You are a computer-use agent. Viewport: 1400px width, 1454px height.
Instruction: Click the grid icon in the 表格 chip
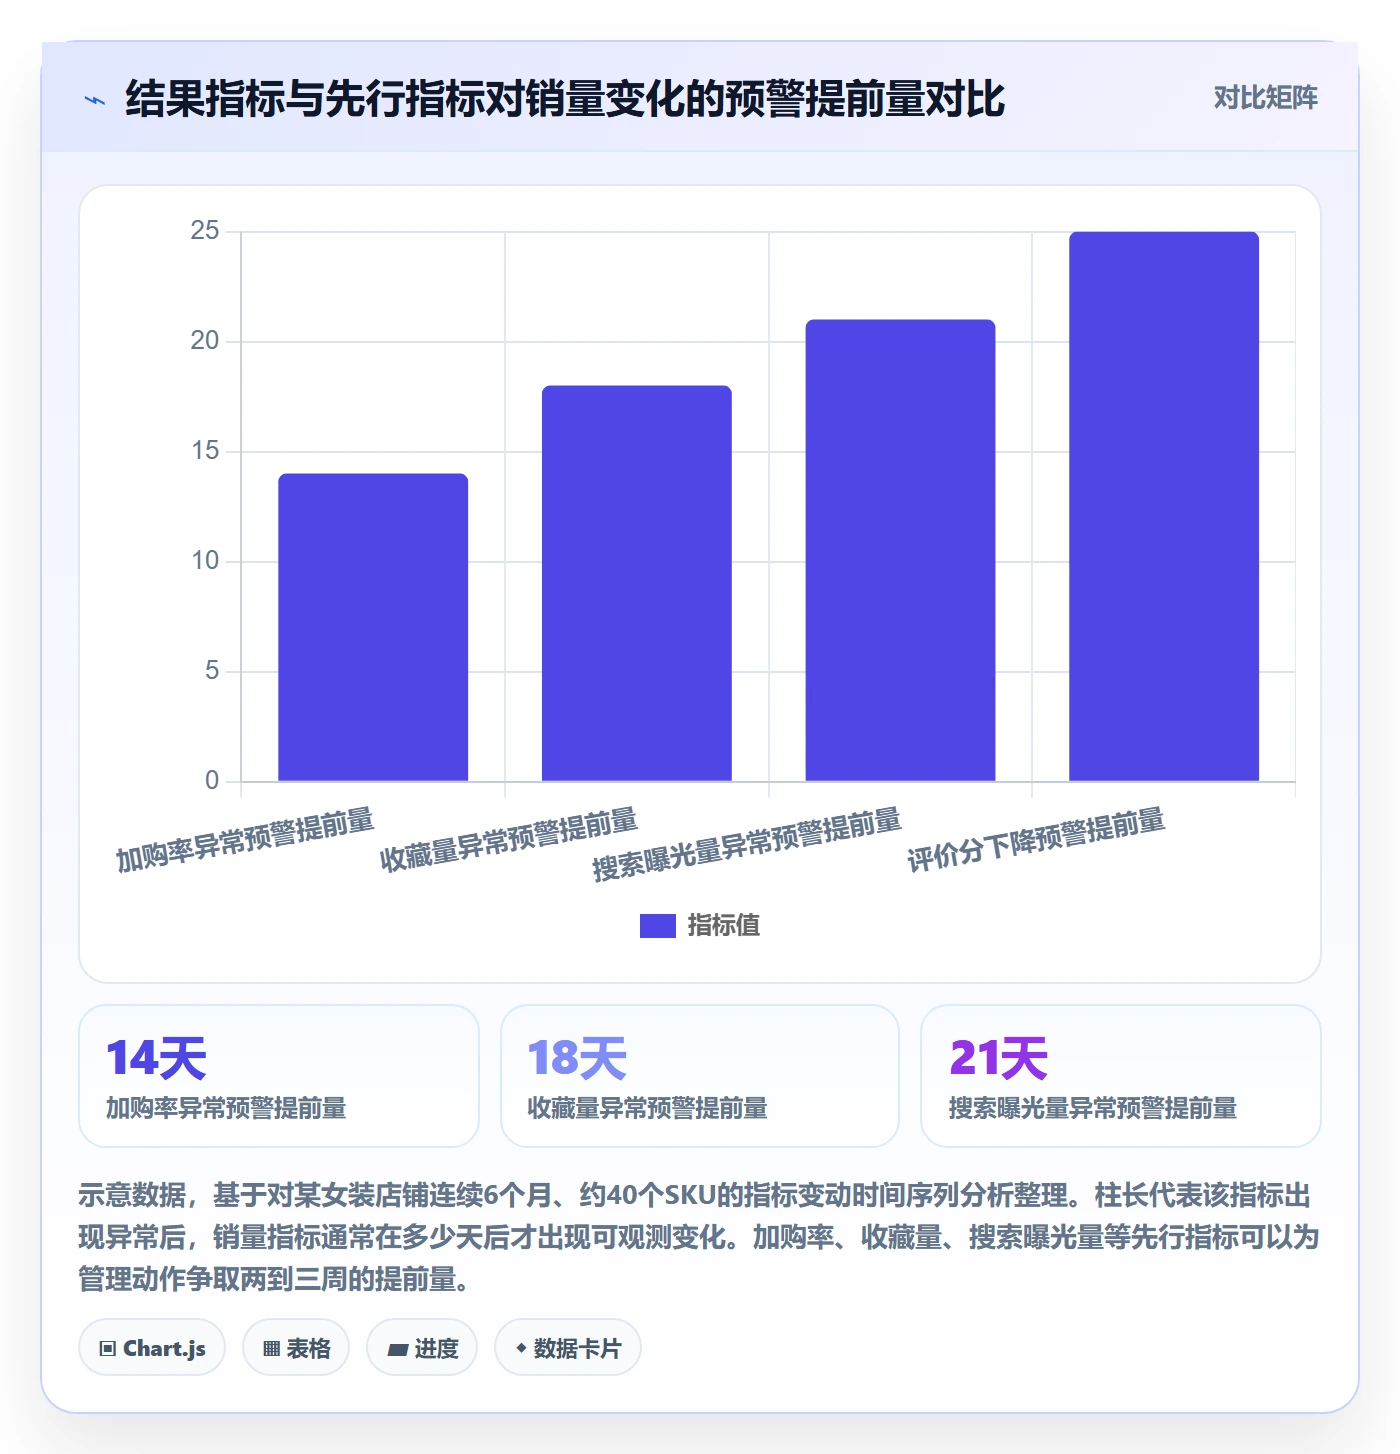tap(271, 1349)
